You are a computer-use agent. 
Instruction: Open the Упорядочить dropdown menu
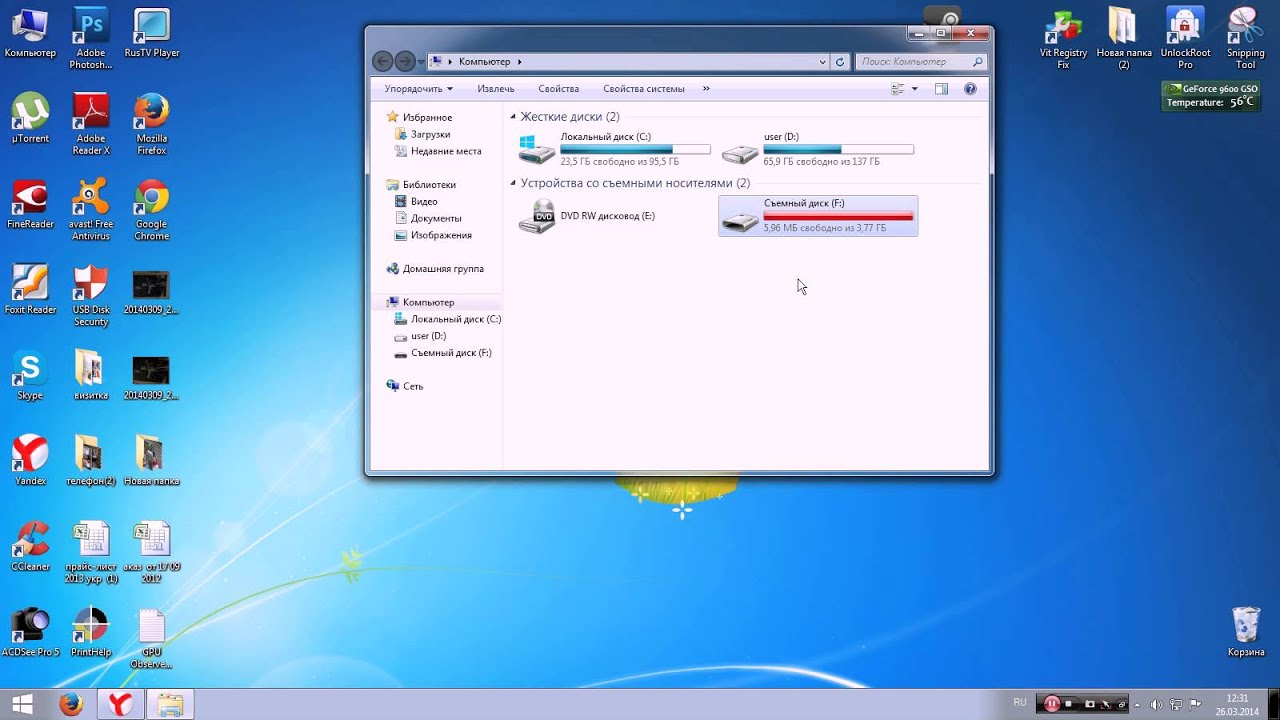418,89
